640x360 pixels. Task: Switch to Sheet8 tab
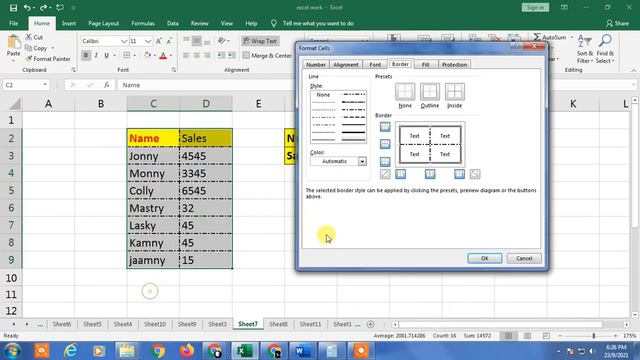(278, 324)
